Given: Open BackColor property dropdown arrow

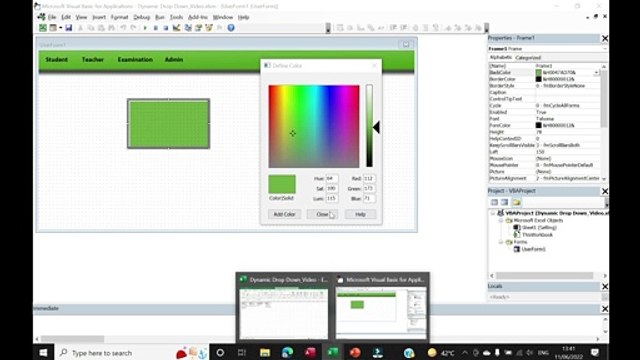Looking at the screenshot, I should point(596,72).
